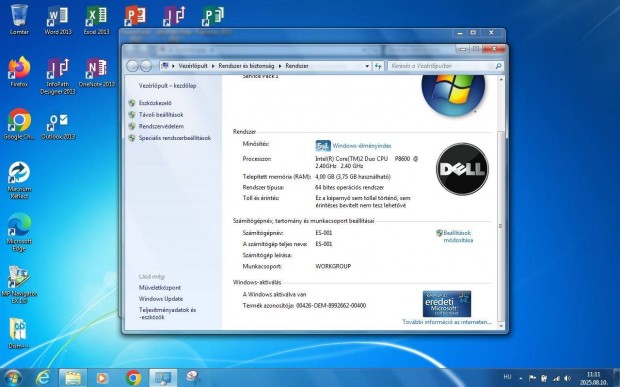Click the HU language indicator

point(507,377)
